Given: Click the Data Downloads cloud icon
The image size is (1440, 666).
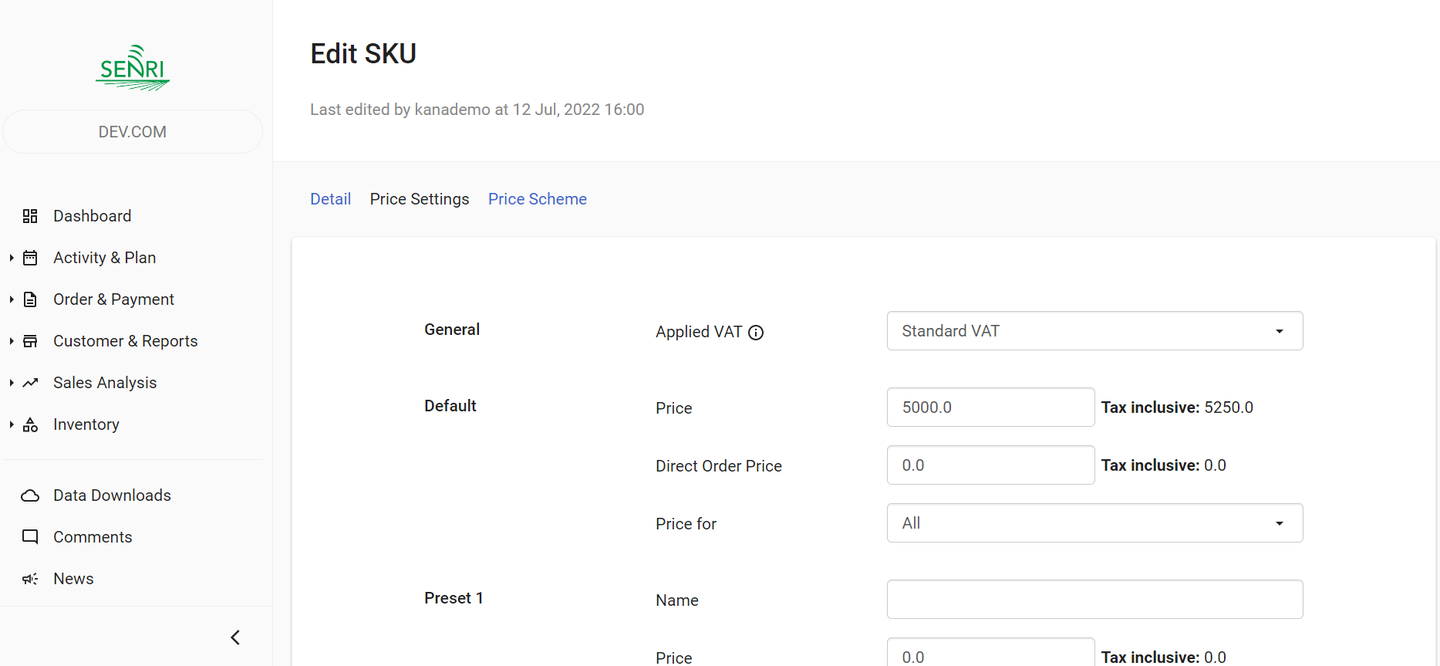Looking at the screenshot, I should click(30, 496).
